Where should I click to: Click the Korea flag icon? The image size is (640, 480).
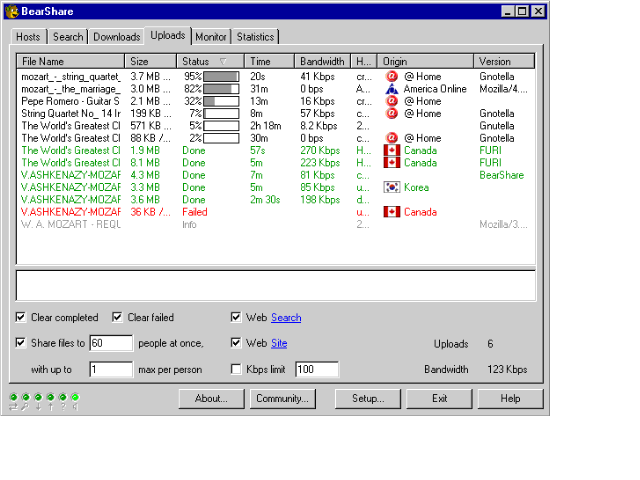(392, 187)
